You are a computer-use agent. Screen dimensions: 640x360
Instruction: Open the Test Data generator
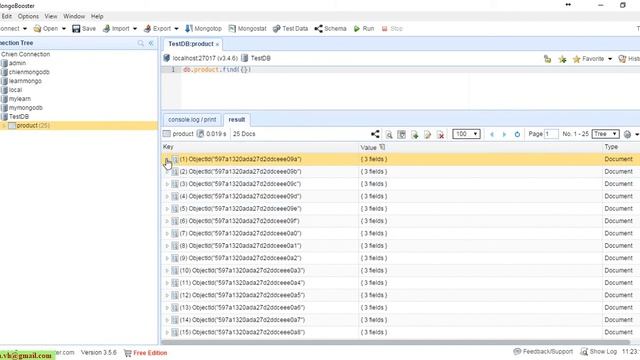[x=290, y=29]
